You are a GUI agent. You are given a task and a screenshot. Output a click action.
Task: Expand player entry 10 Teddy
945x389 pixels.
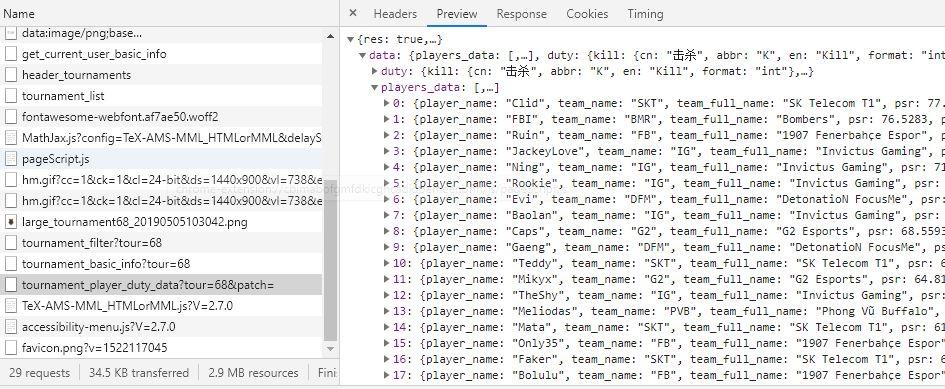tap(386, 264)
